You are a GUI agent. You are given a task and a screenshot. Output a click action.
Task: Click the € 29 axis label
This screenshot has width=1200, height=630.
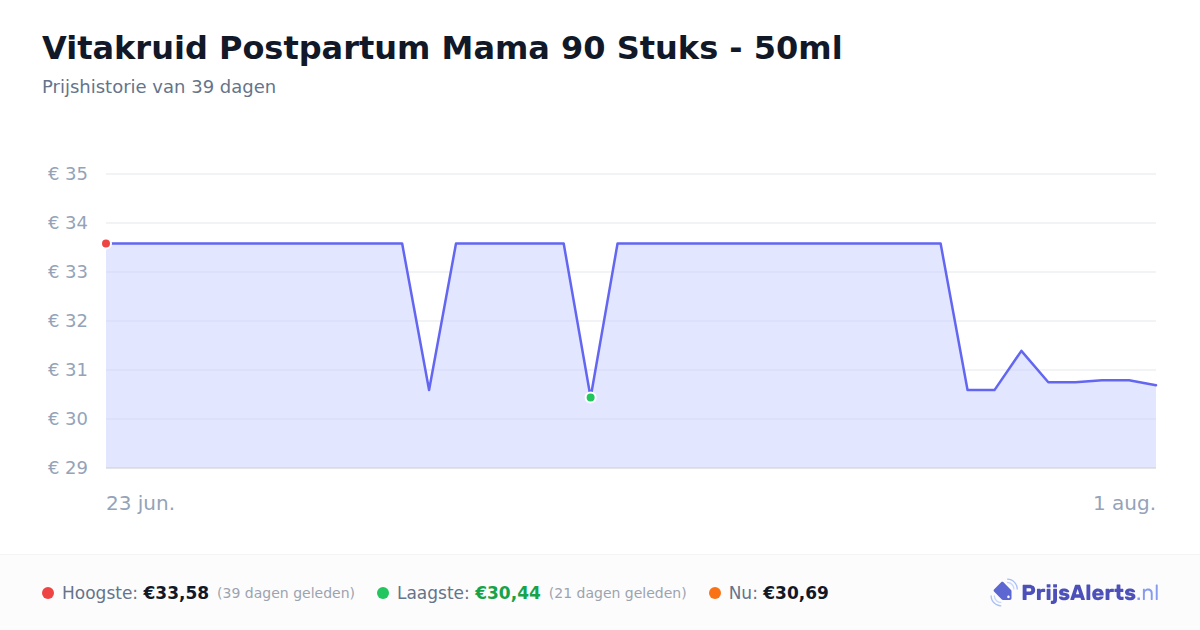click(68, 468)
